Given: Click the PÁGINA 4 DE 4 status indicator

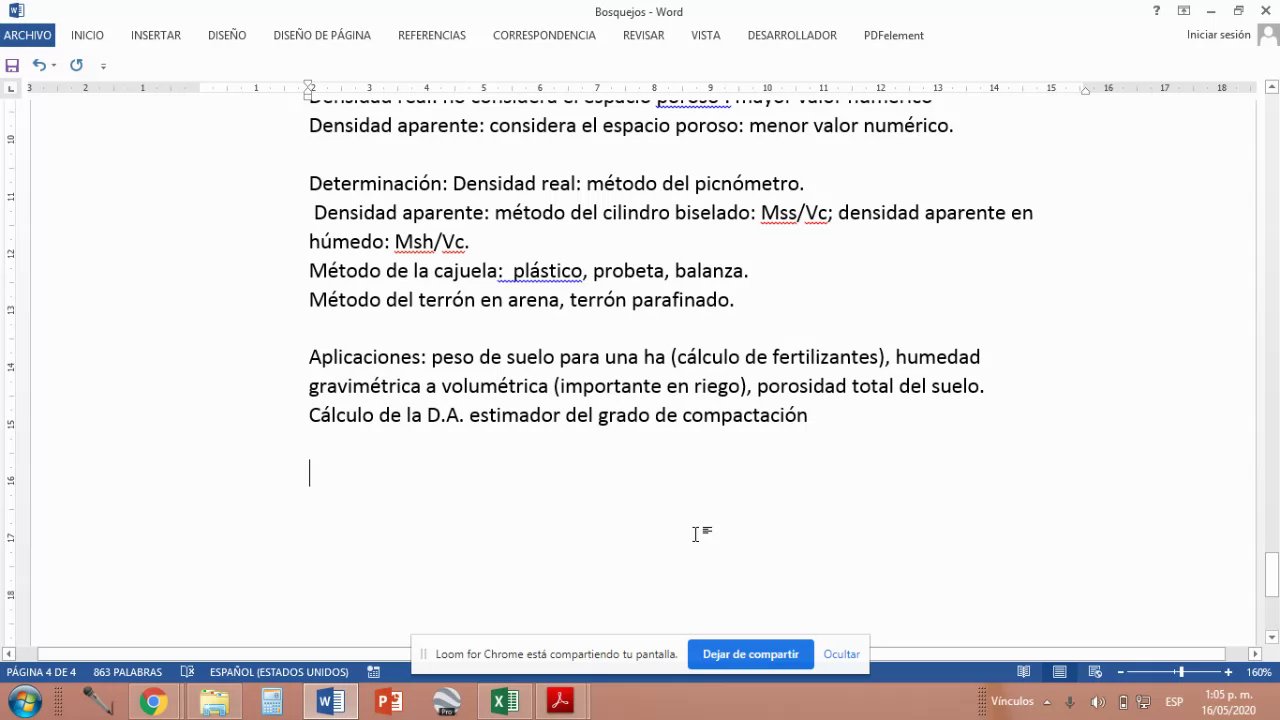Looking at the screenshot, I should click(x=41, y=672).
